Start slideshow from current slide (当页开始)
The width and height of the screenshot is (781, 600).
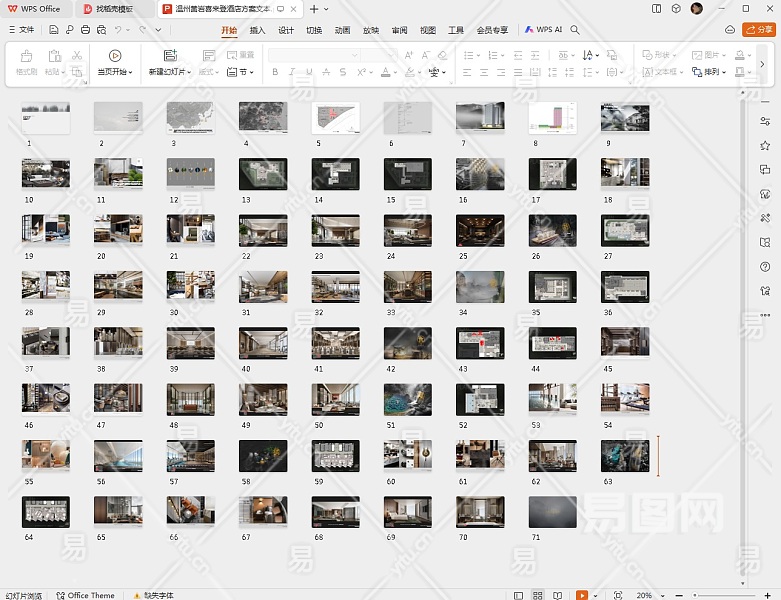pyautogui.click(x=115, y=56)
